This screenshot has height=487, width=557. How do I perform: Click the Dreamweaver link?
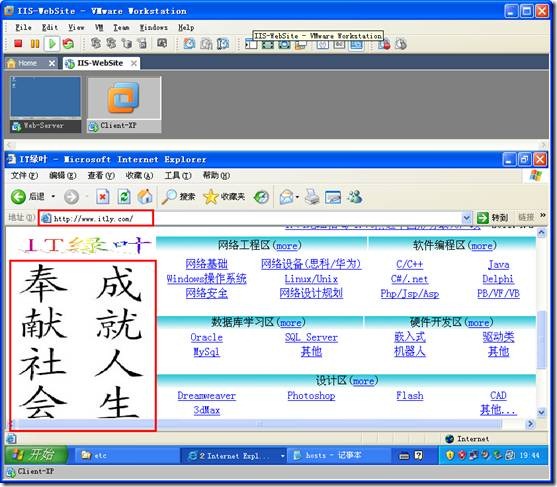(206, 395)
